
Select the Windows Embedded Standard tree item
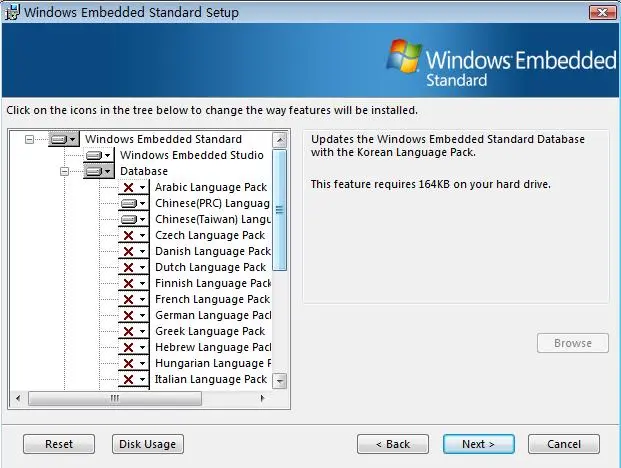click(x=163, y=139)
